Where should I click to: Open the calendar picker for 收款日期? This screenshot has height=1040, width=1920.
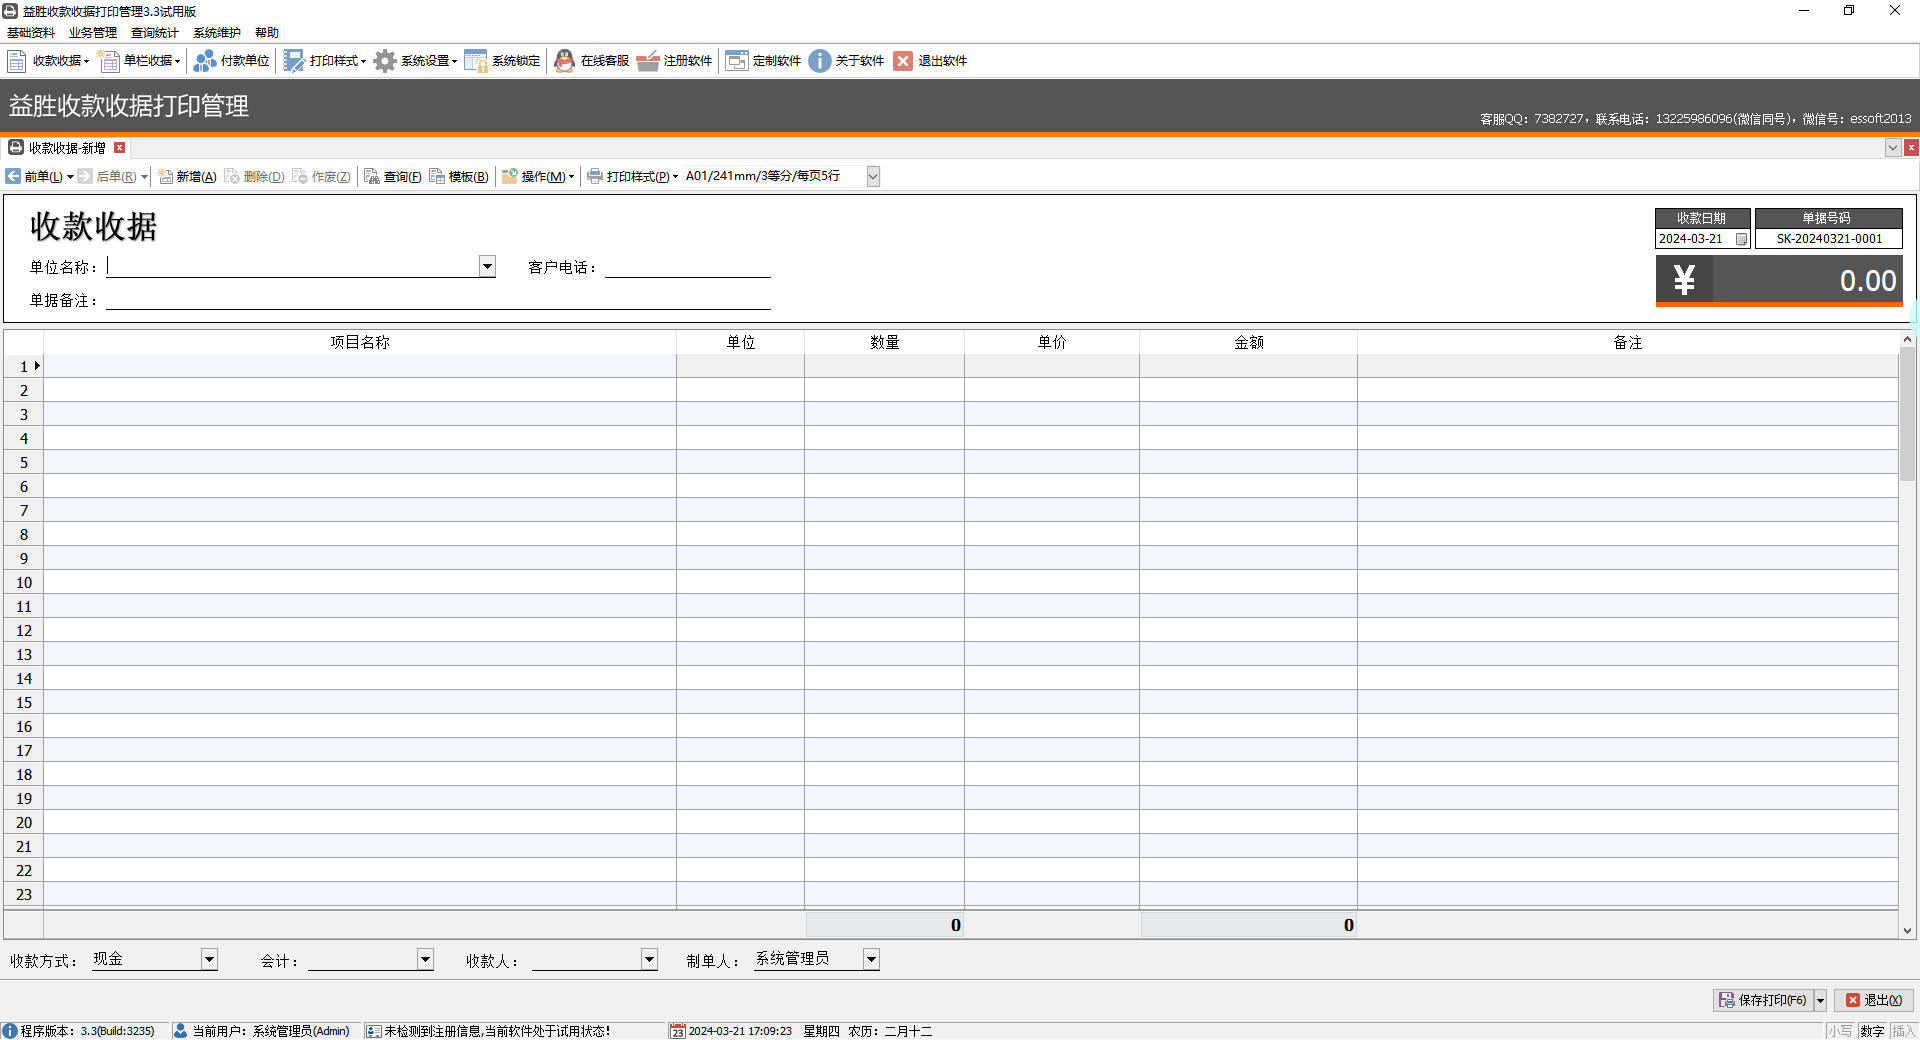[x=1741, y=239]
